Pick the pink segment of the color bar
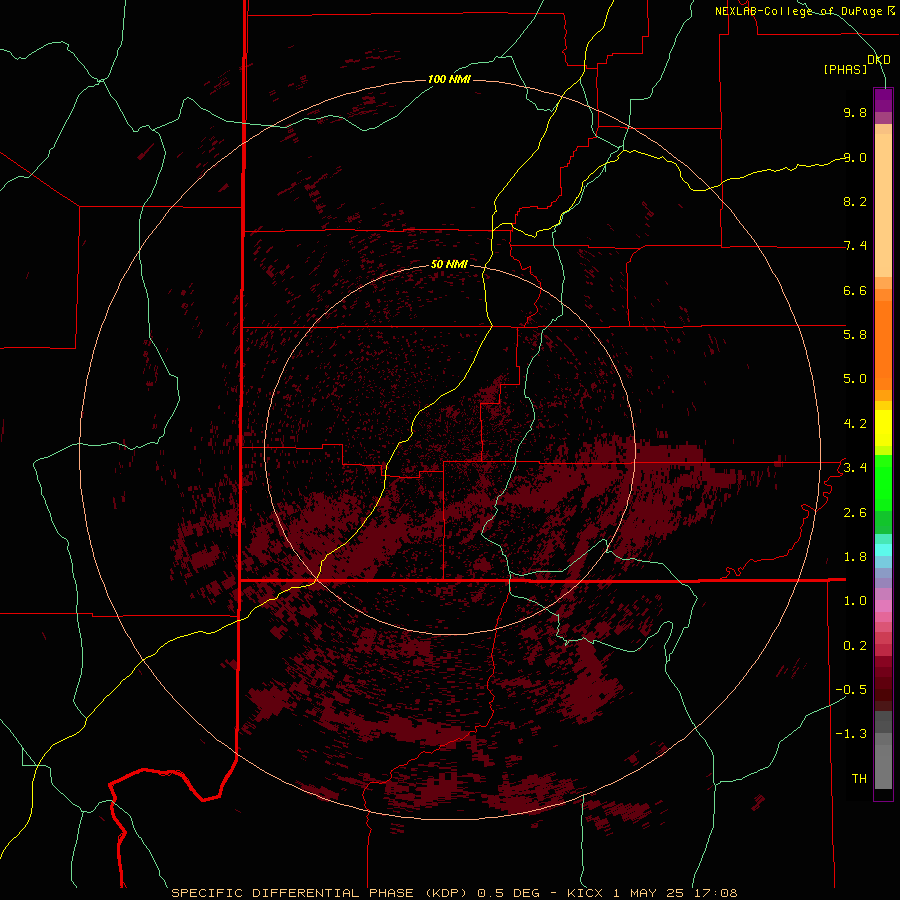900x900 pixels. pos(883,606)
